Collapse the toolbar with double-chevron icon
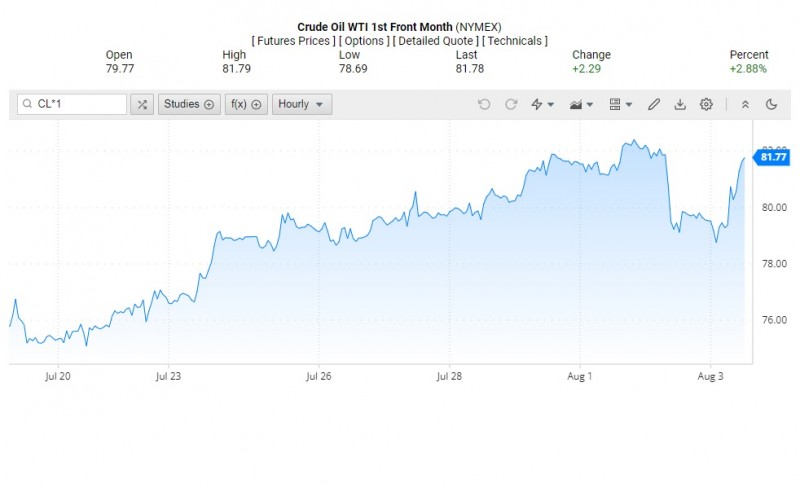The image size is (800, 488). 745,104
